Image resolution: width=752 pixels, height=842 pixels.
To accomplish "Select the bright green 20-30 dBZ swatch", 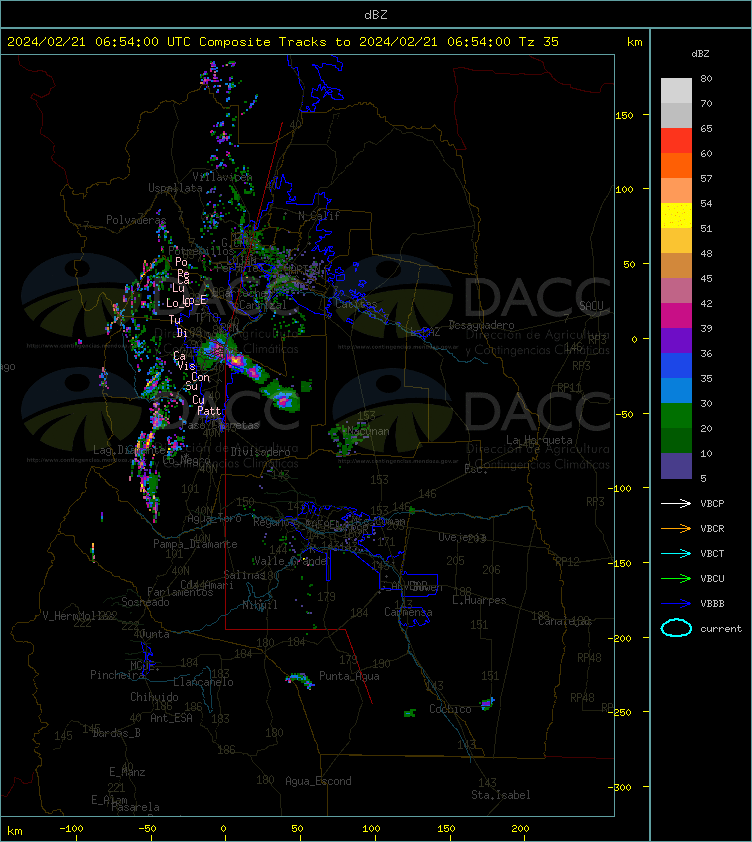I will (x=676, y=416).
